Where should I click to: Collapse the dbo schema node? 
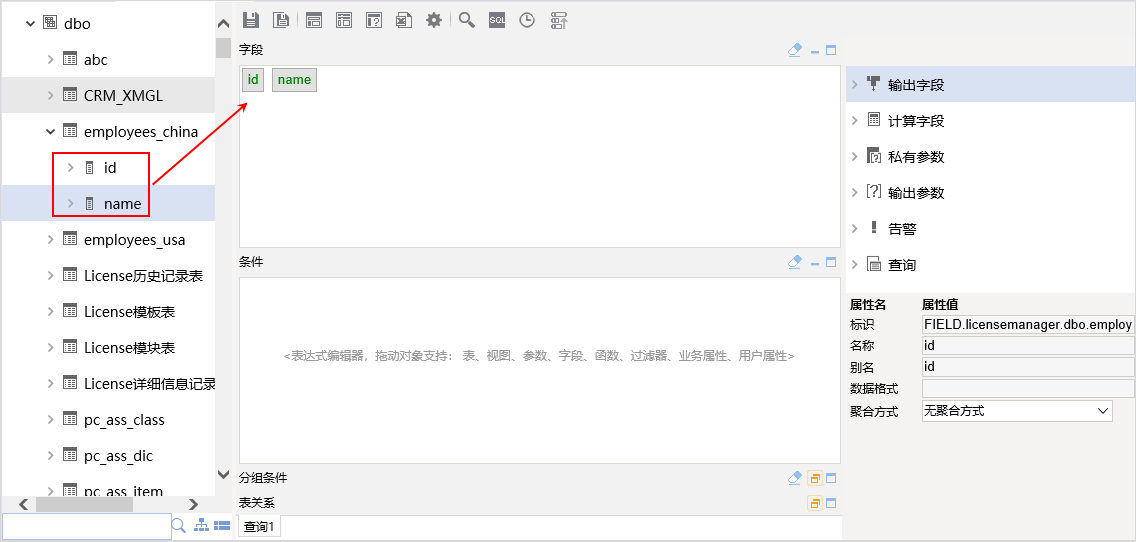coord(30,23)
